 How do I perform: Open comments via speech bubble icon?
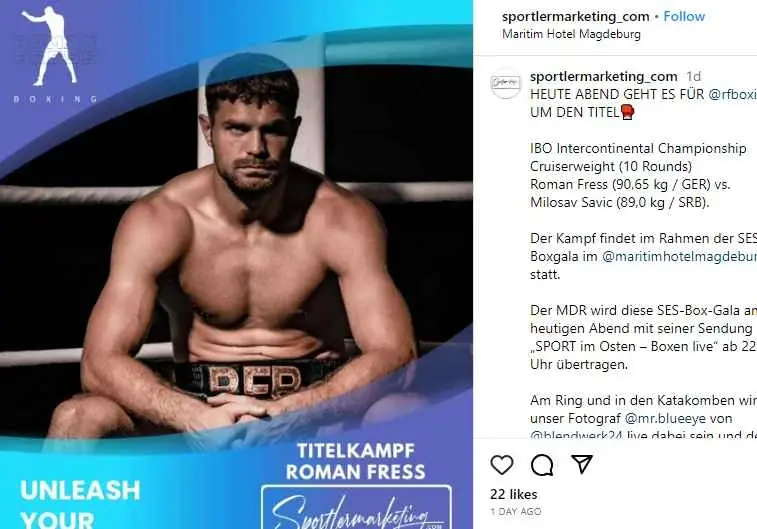click(542, 465)
